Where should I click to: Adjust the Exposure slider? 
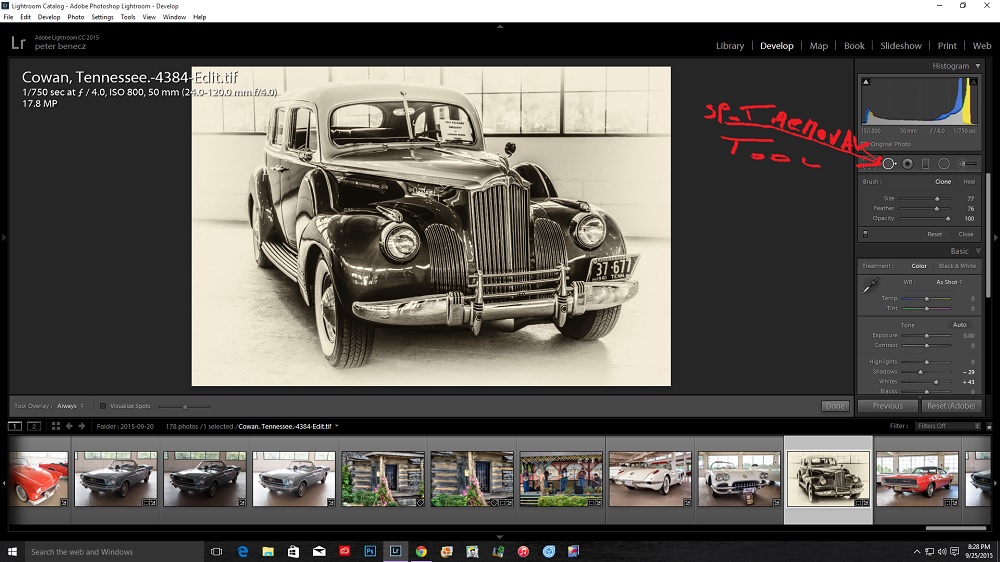click(927, 335)
